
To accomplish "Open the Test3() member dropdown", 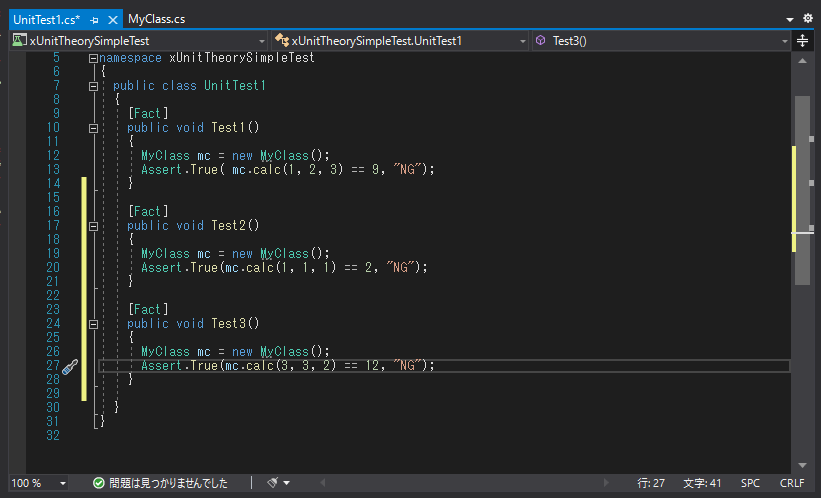I will (x=784, y=41).
